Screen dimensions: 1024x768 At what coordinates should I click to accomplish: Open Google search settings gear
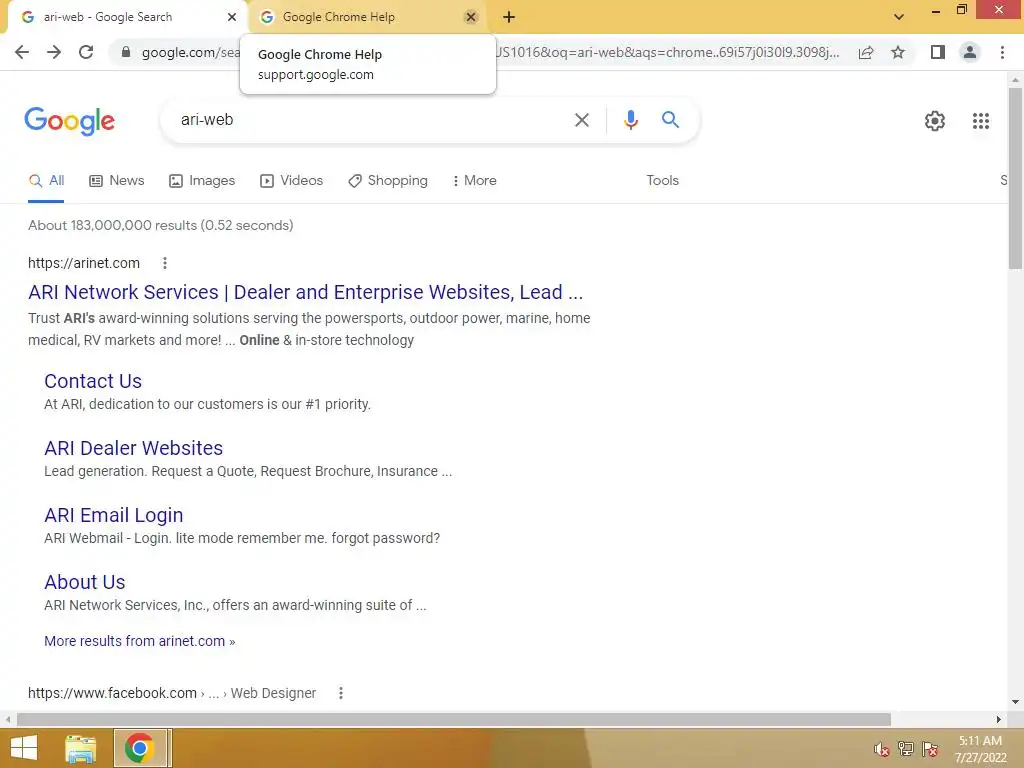(x=935, y=121)
